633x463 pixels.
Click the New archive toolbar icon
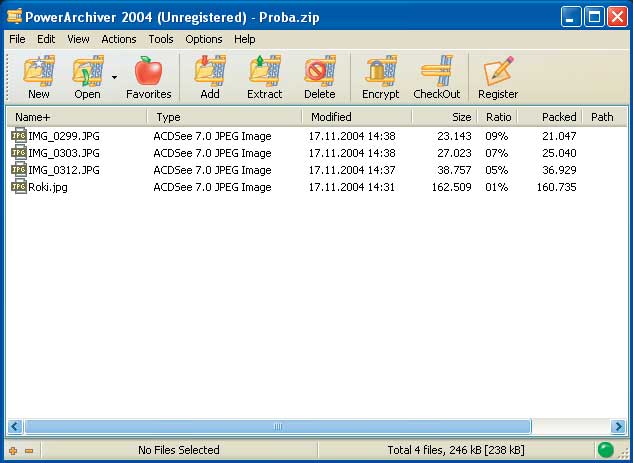tap(39, 71)
